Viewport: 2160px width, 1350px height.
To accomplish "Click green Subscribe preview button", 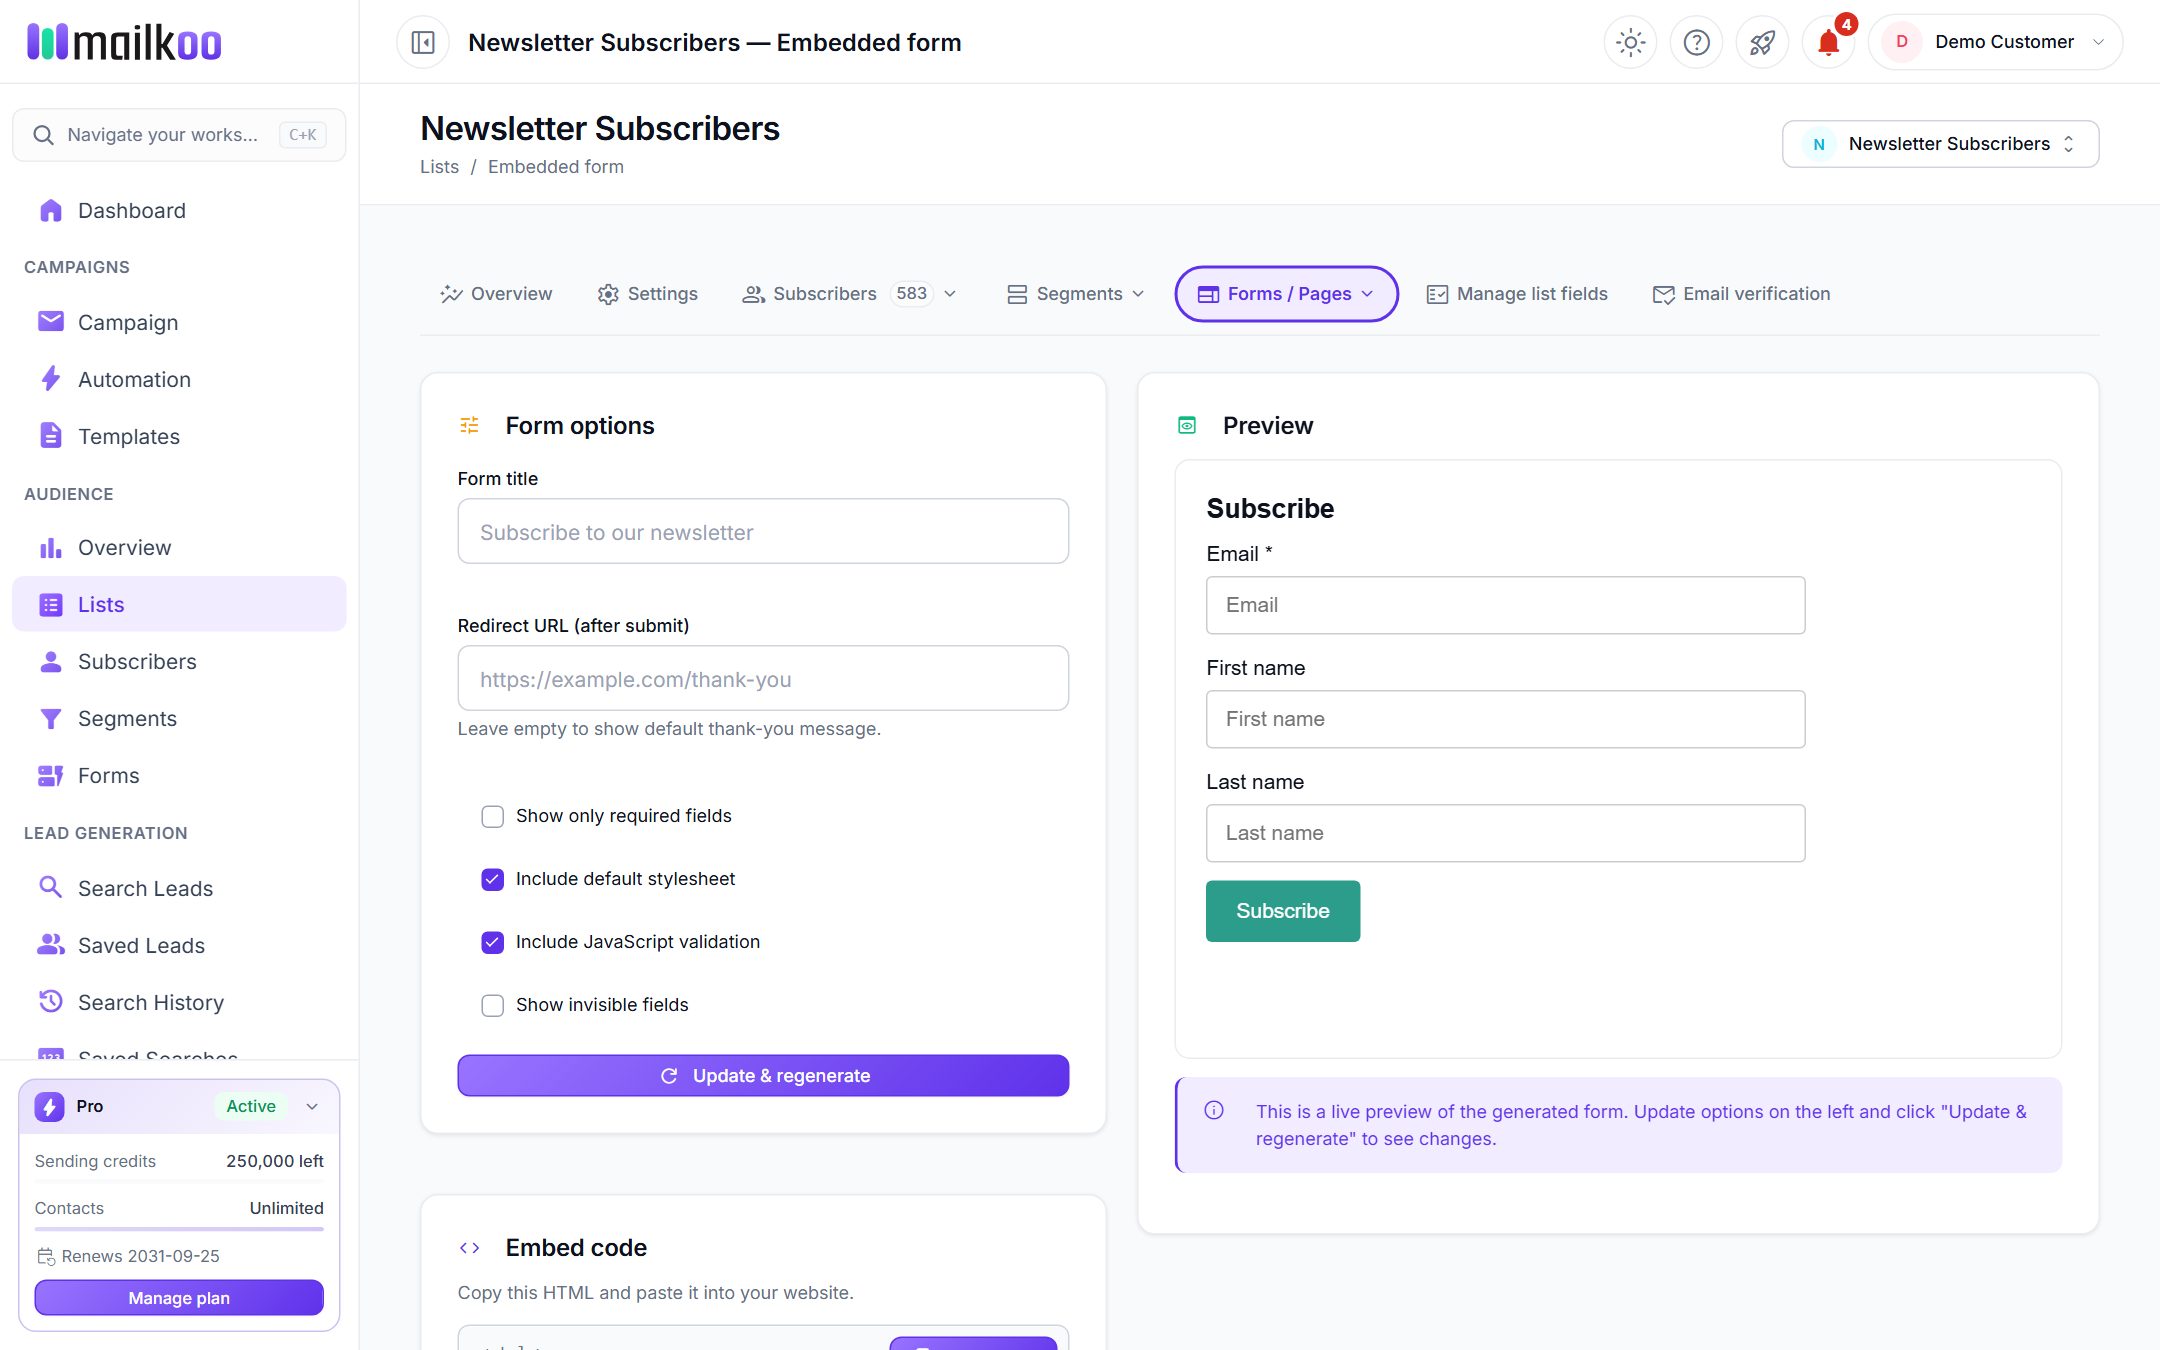I will pos(1283,911).
